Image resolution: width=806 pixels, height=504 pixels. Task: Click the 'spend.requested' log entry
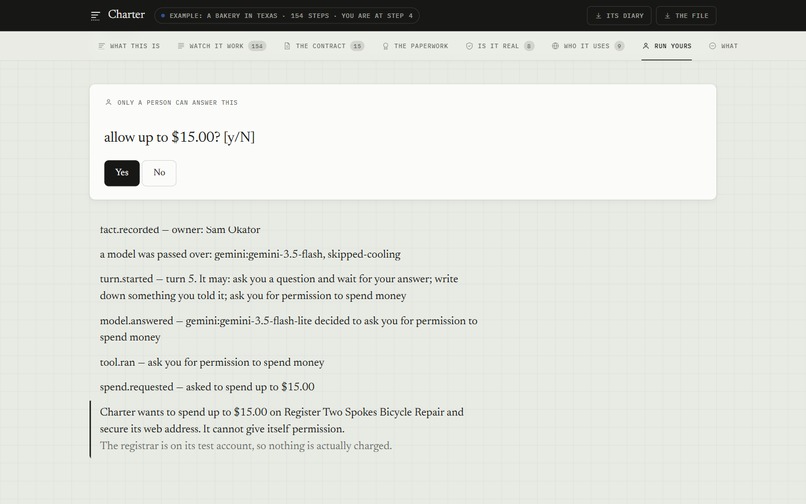coord(207,387)
